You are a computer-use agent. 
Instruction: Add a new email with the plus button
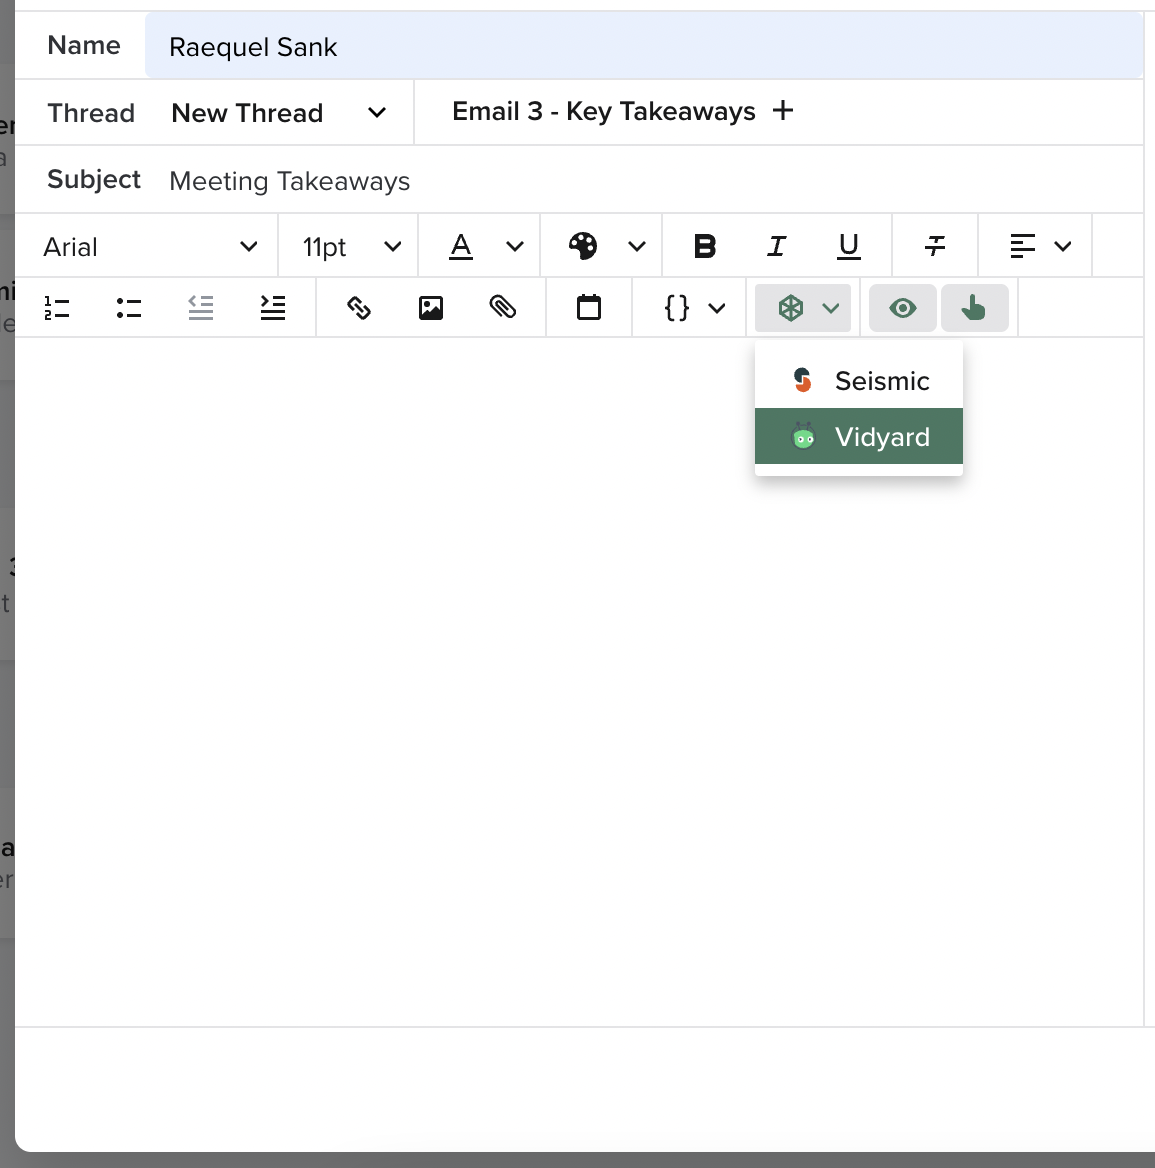[x=784, y=111]
